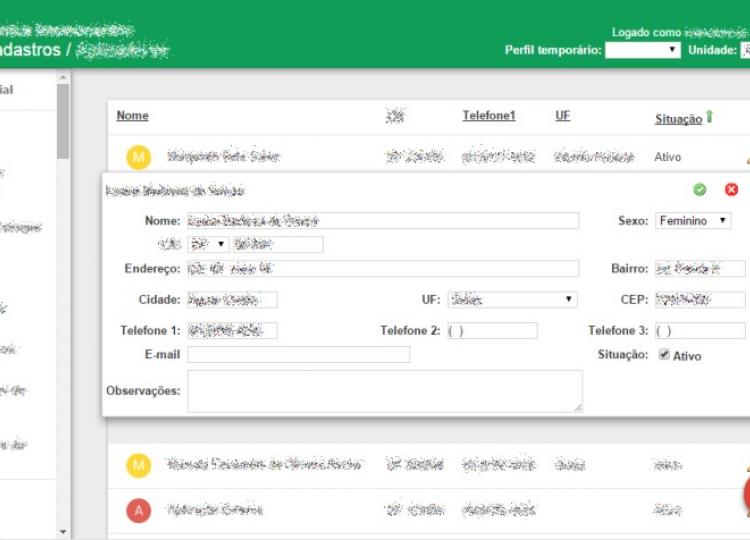The height and width of the screenshot is (540, 750).
Task: Click the Cidade input field
Action: coord(232,300)
